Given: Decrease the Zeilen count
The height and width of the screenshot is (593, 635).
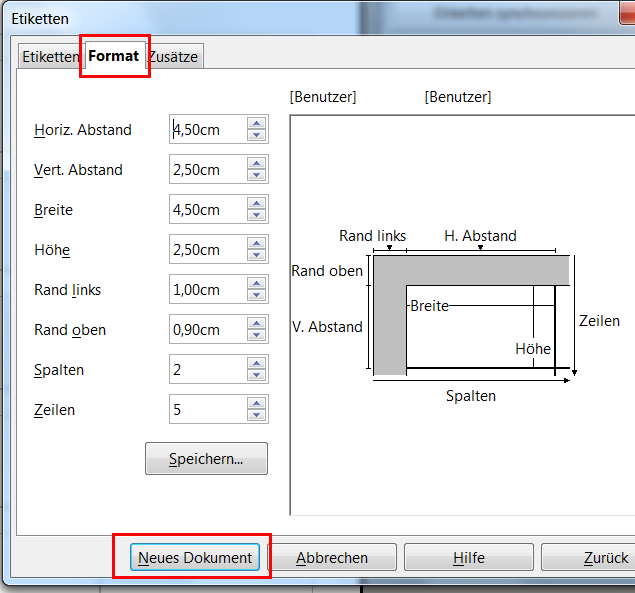Looking at the screenshot, I should tap(257, 415).
